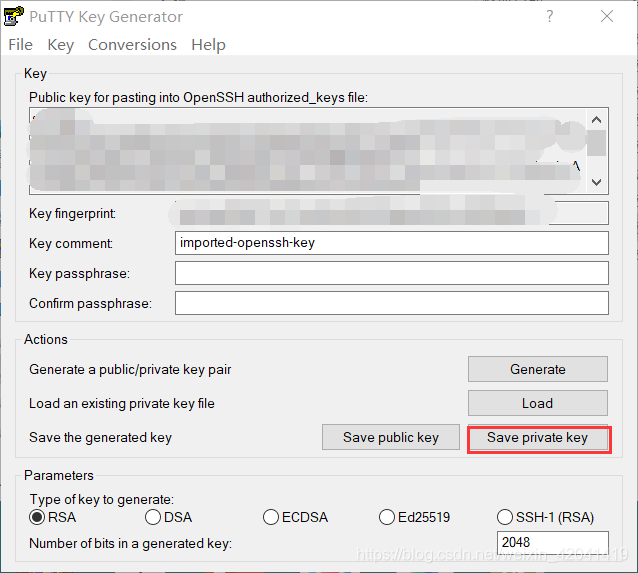Open the Help menu
The width and height of the screenshot is (638, 573).
pyautogui.click(x=208, y=45)
